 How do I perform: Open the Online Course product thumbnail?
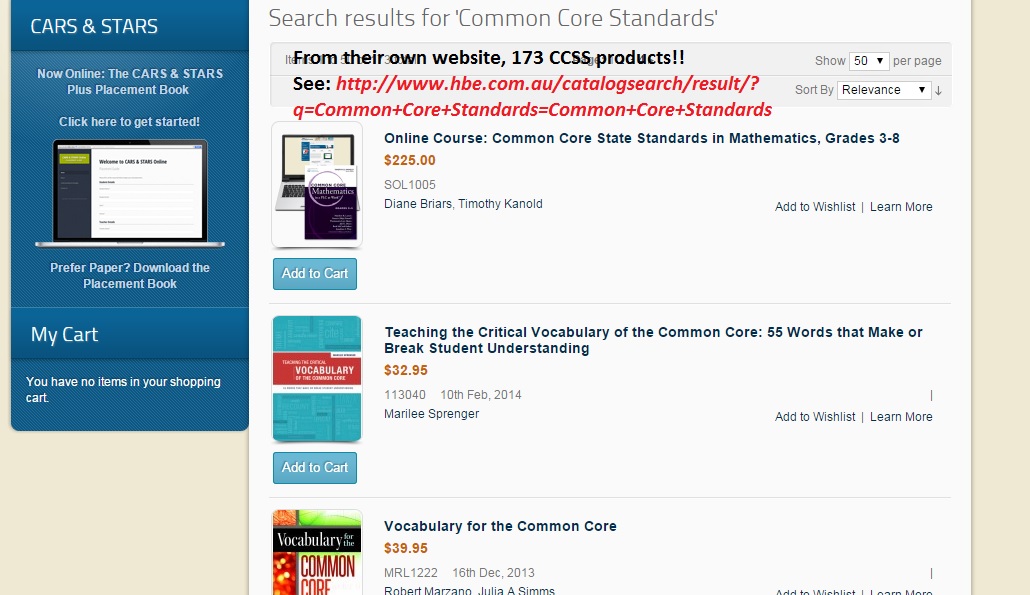[x=317, y=185]
